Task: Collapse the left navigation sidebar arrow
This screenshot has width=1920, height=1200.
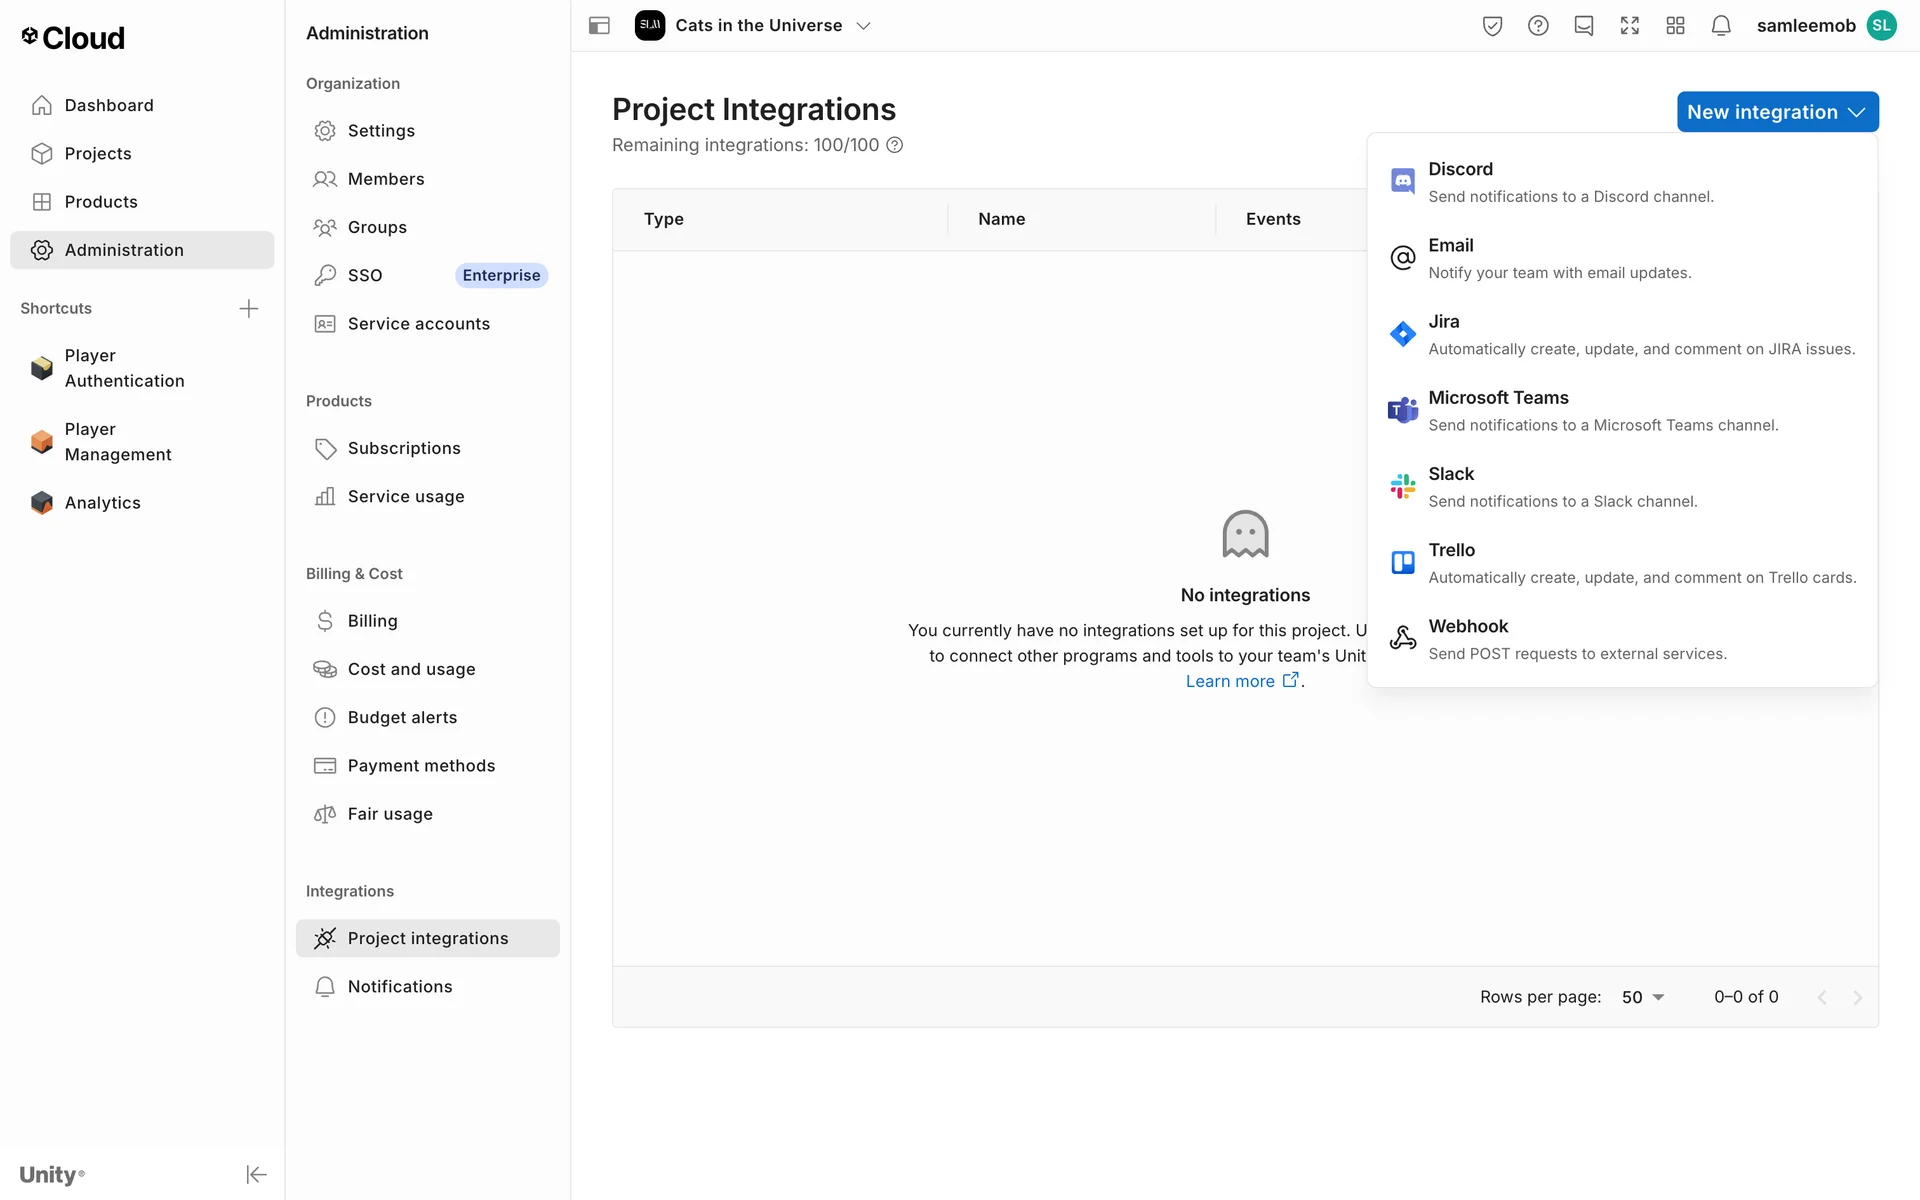Action: click(256, 1174)
